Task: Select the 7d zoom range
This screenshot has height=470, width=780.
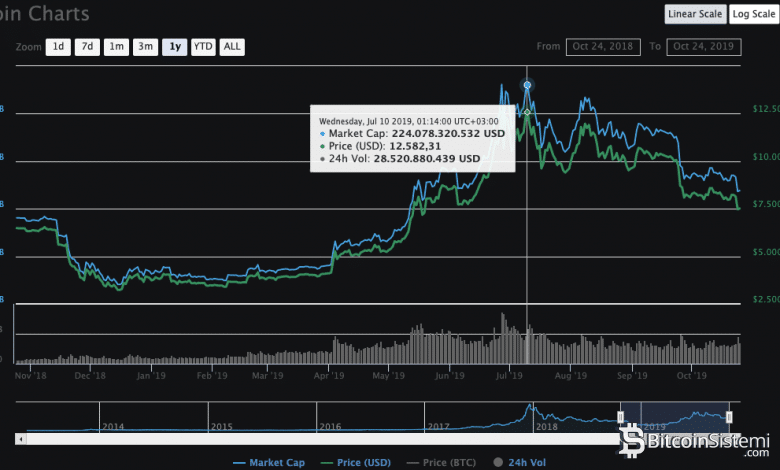Action: coord(87,47)
